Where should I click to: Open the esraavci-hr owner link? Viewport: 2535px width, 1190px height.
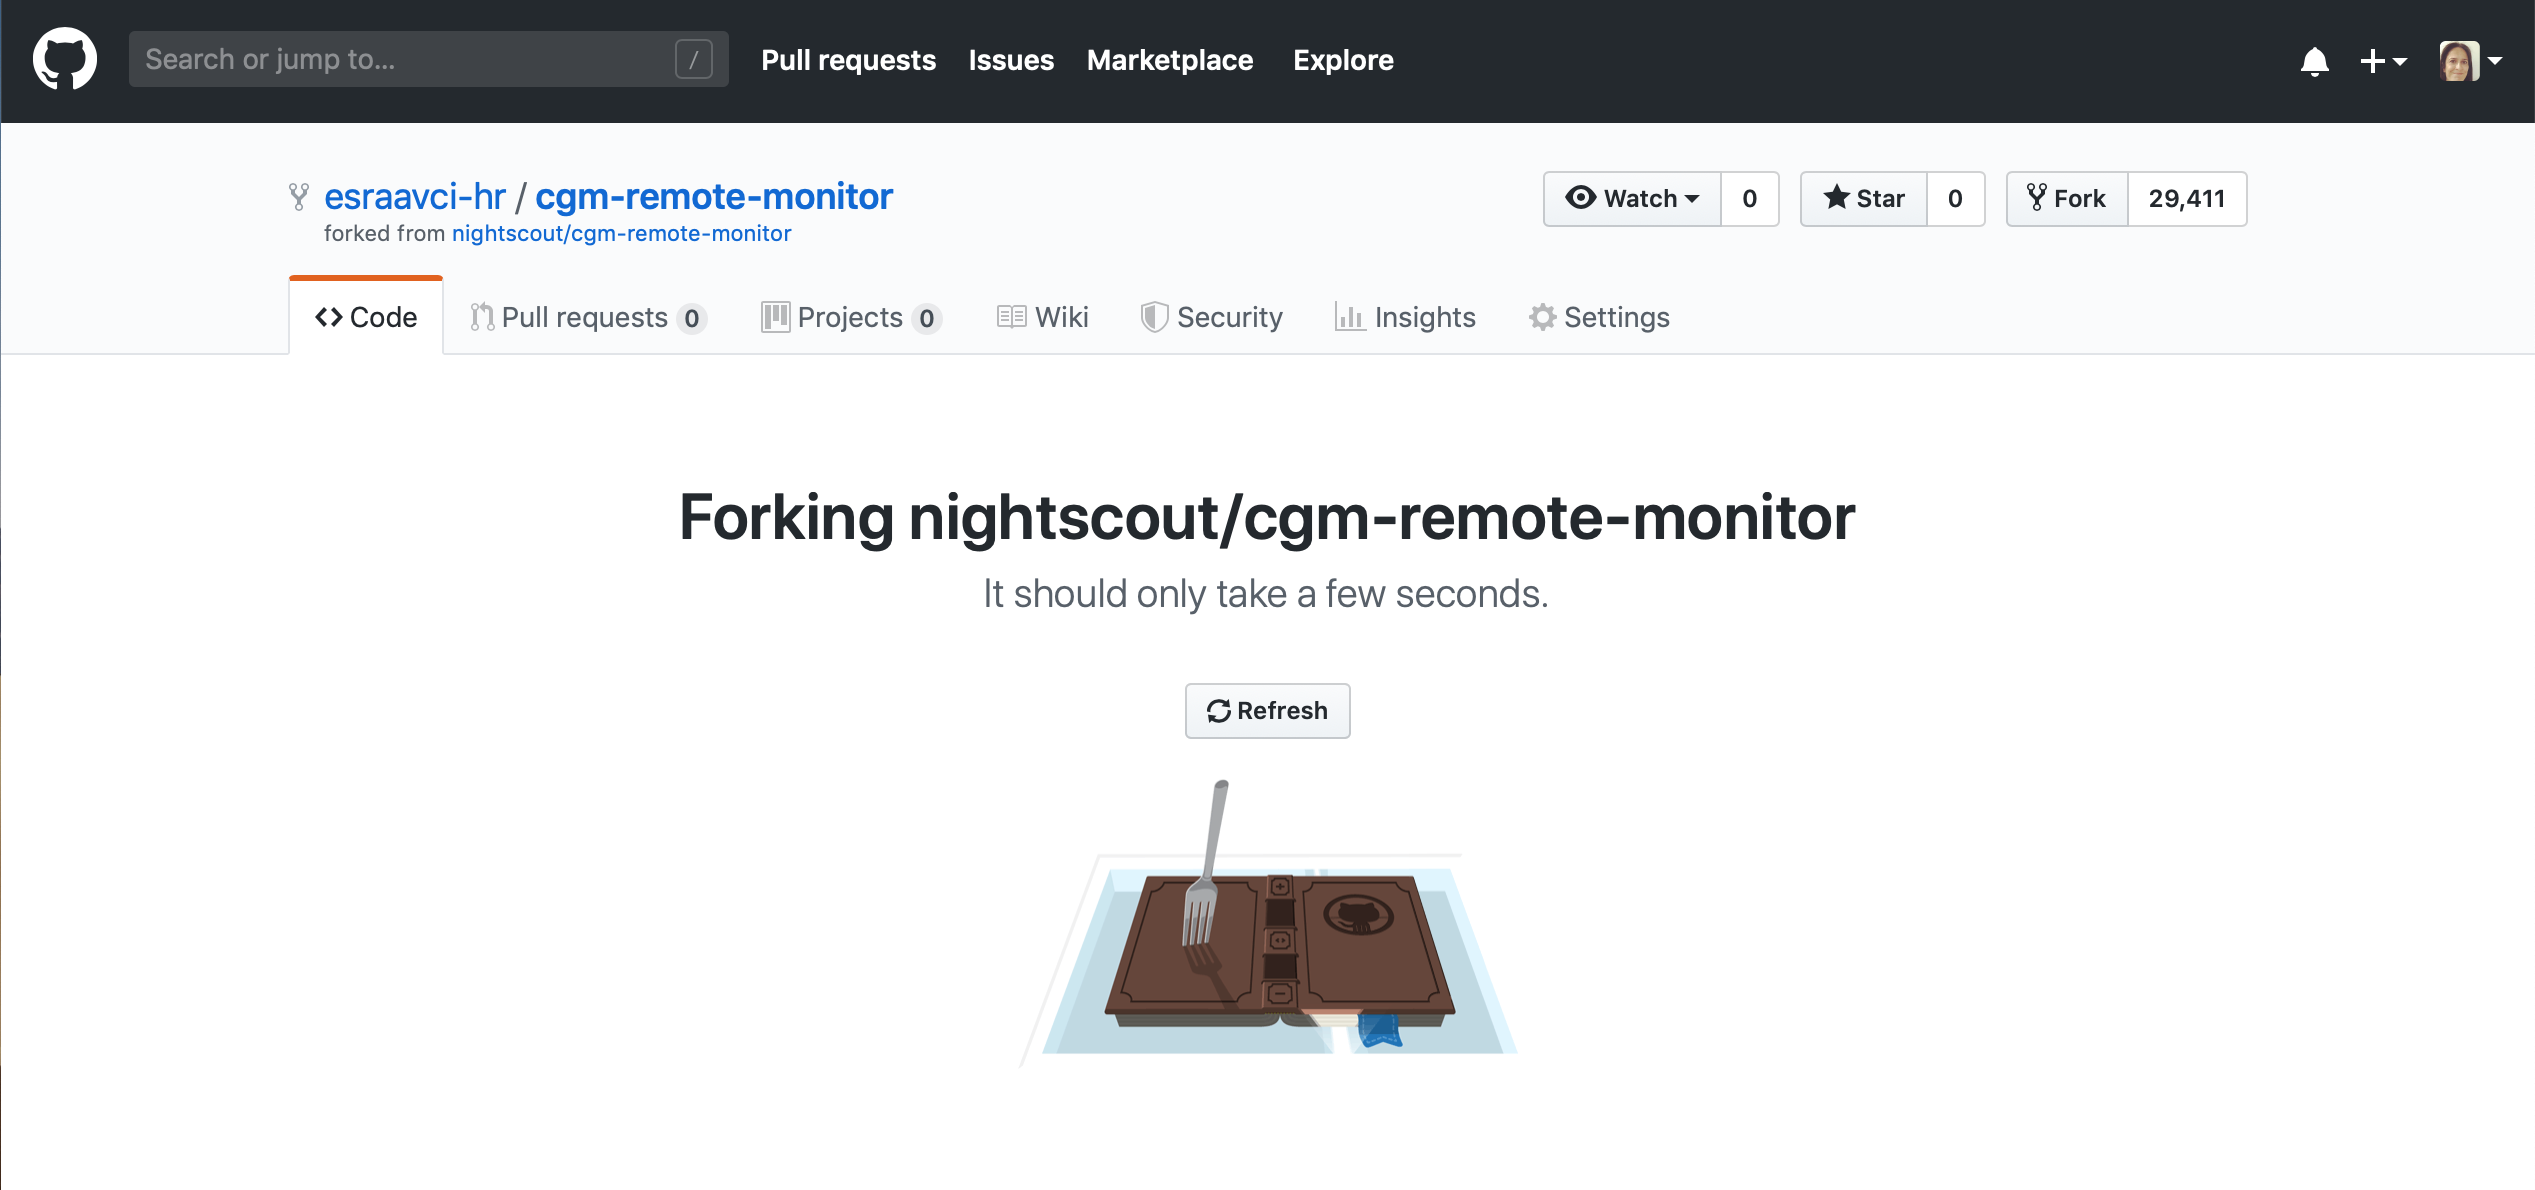pos(415,196)
